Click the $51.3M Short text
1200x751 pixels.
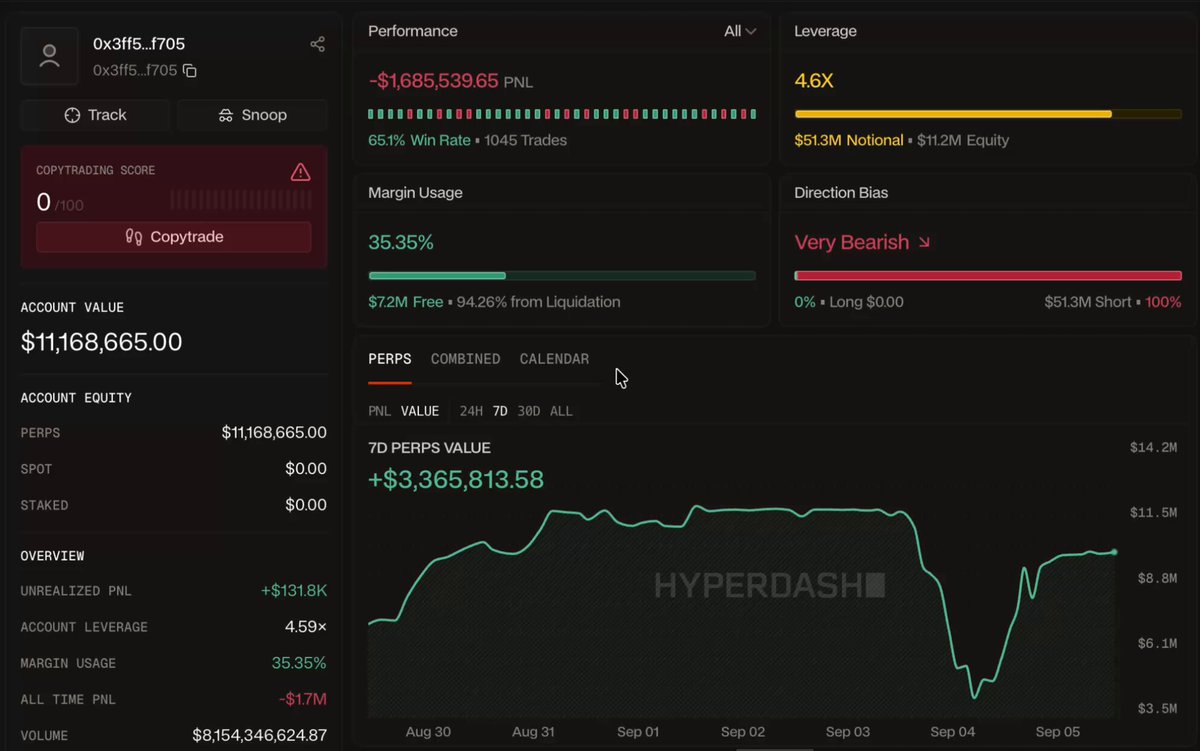coord(1088,301)
